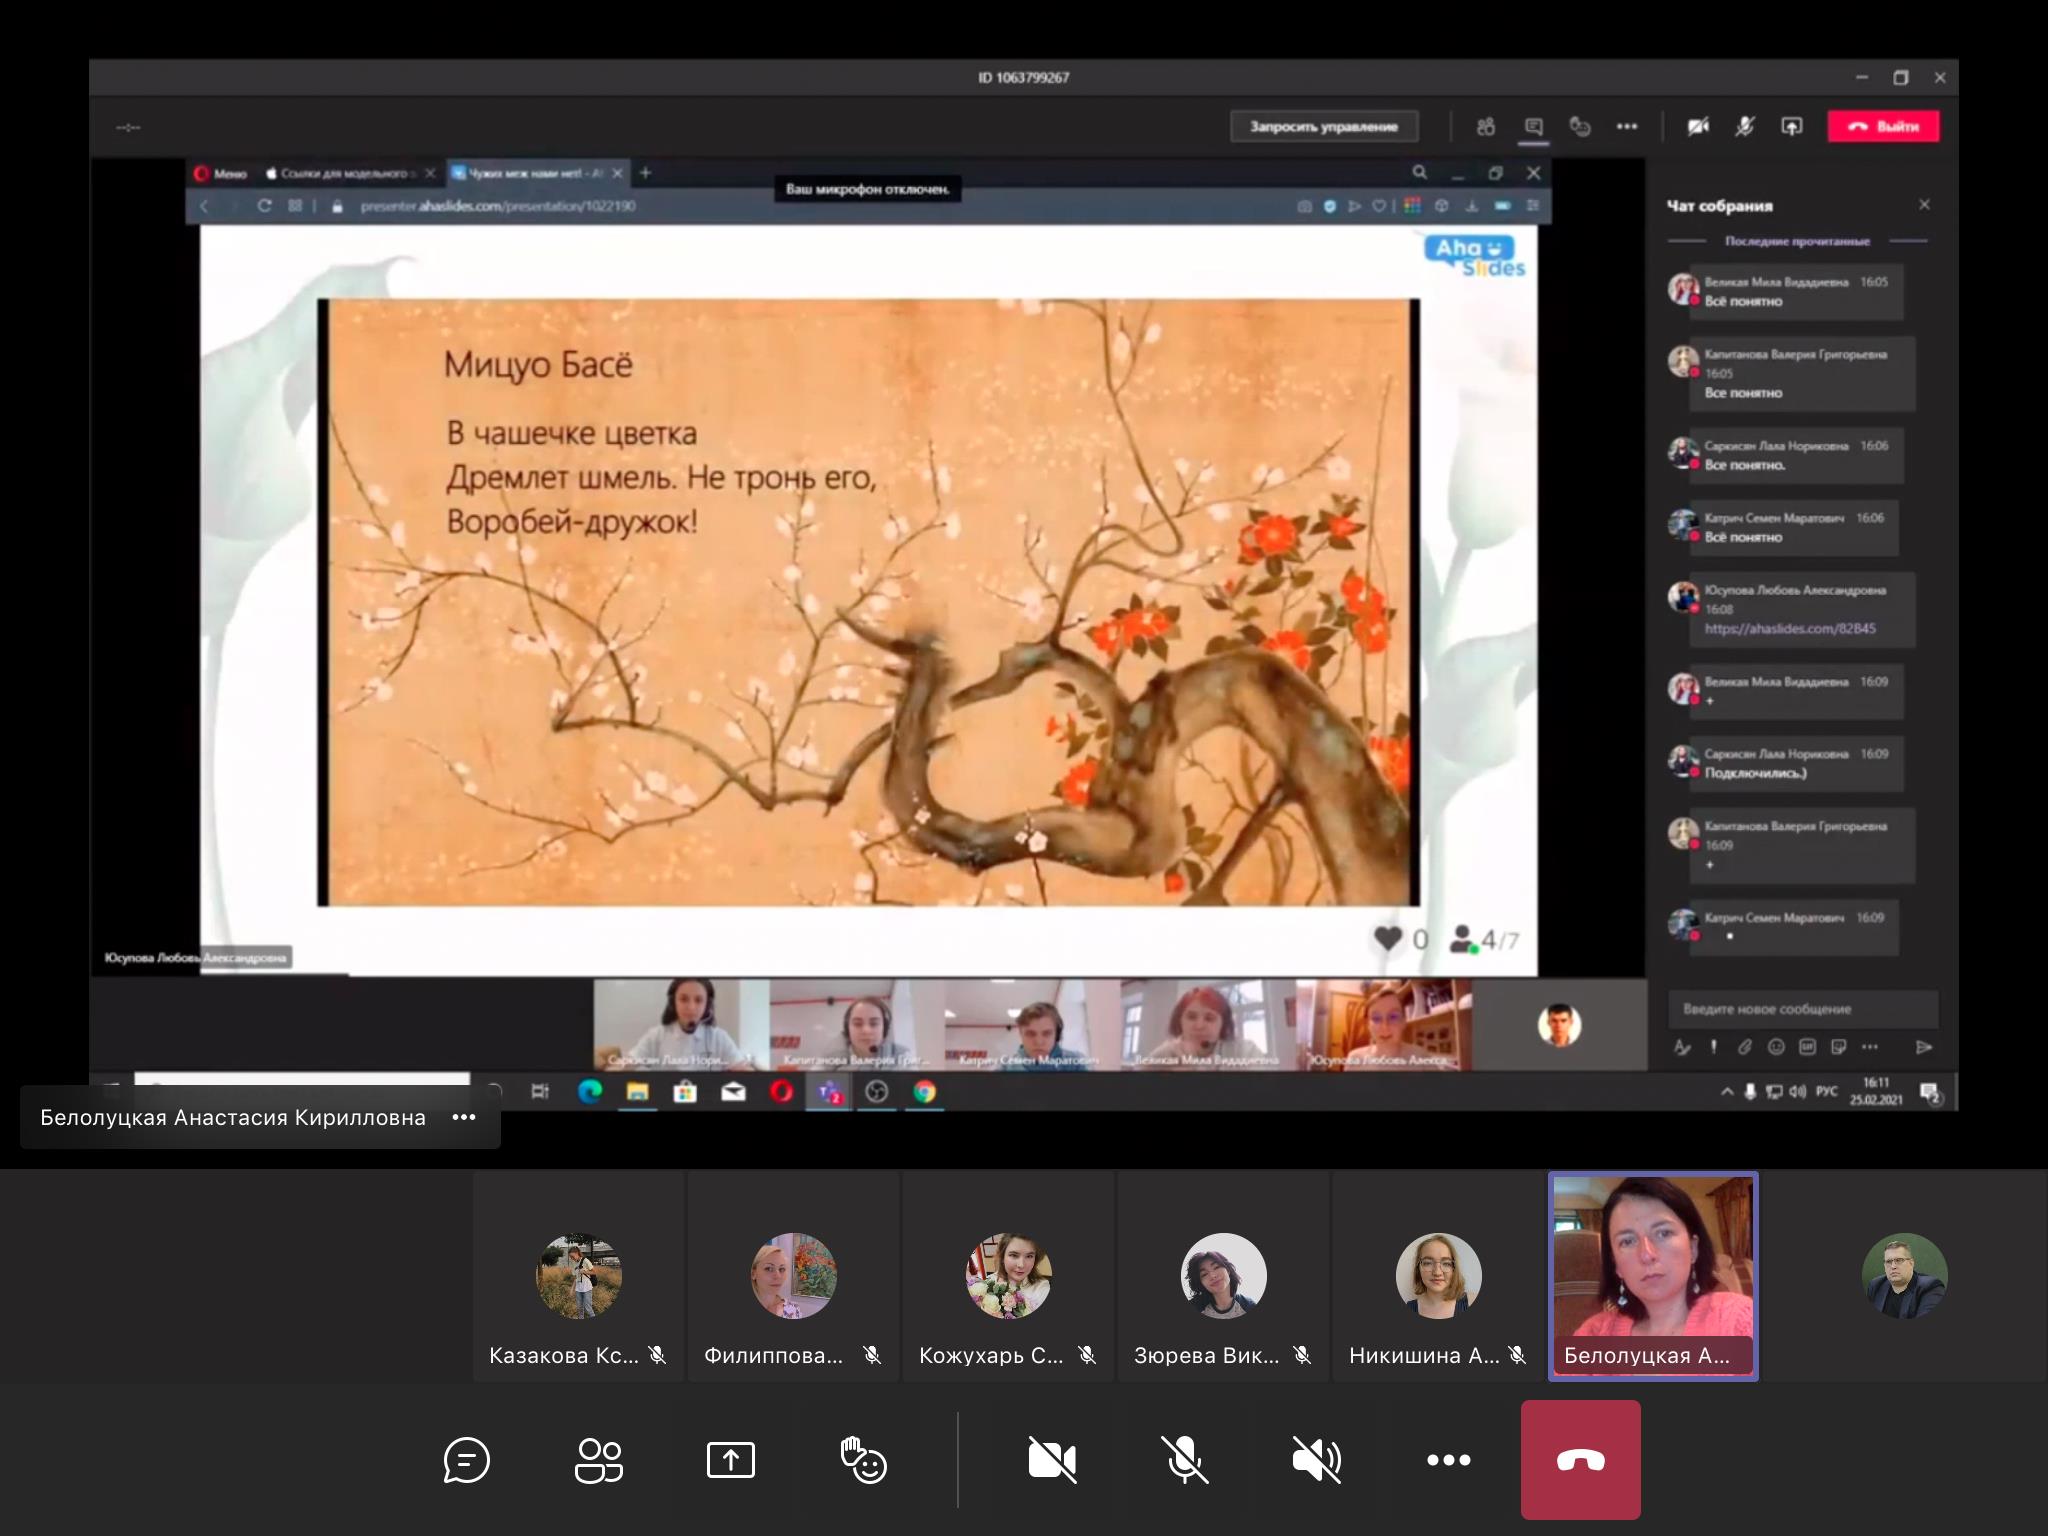This screenshot has width=2048, height=1536.
Task: Click the Edge browser taskbar icon
Action: [x=590, y=1092]
